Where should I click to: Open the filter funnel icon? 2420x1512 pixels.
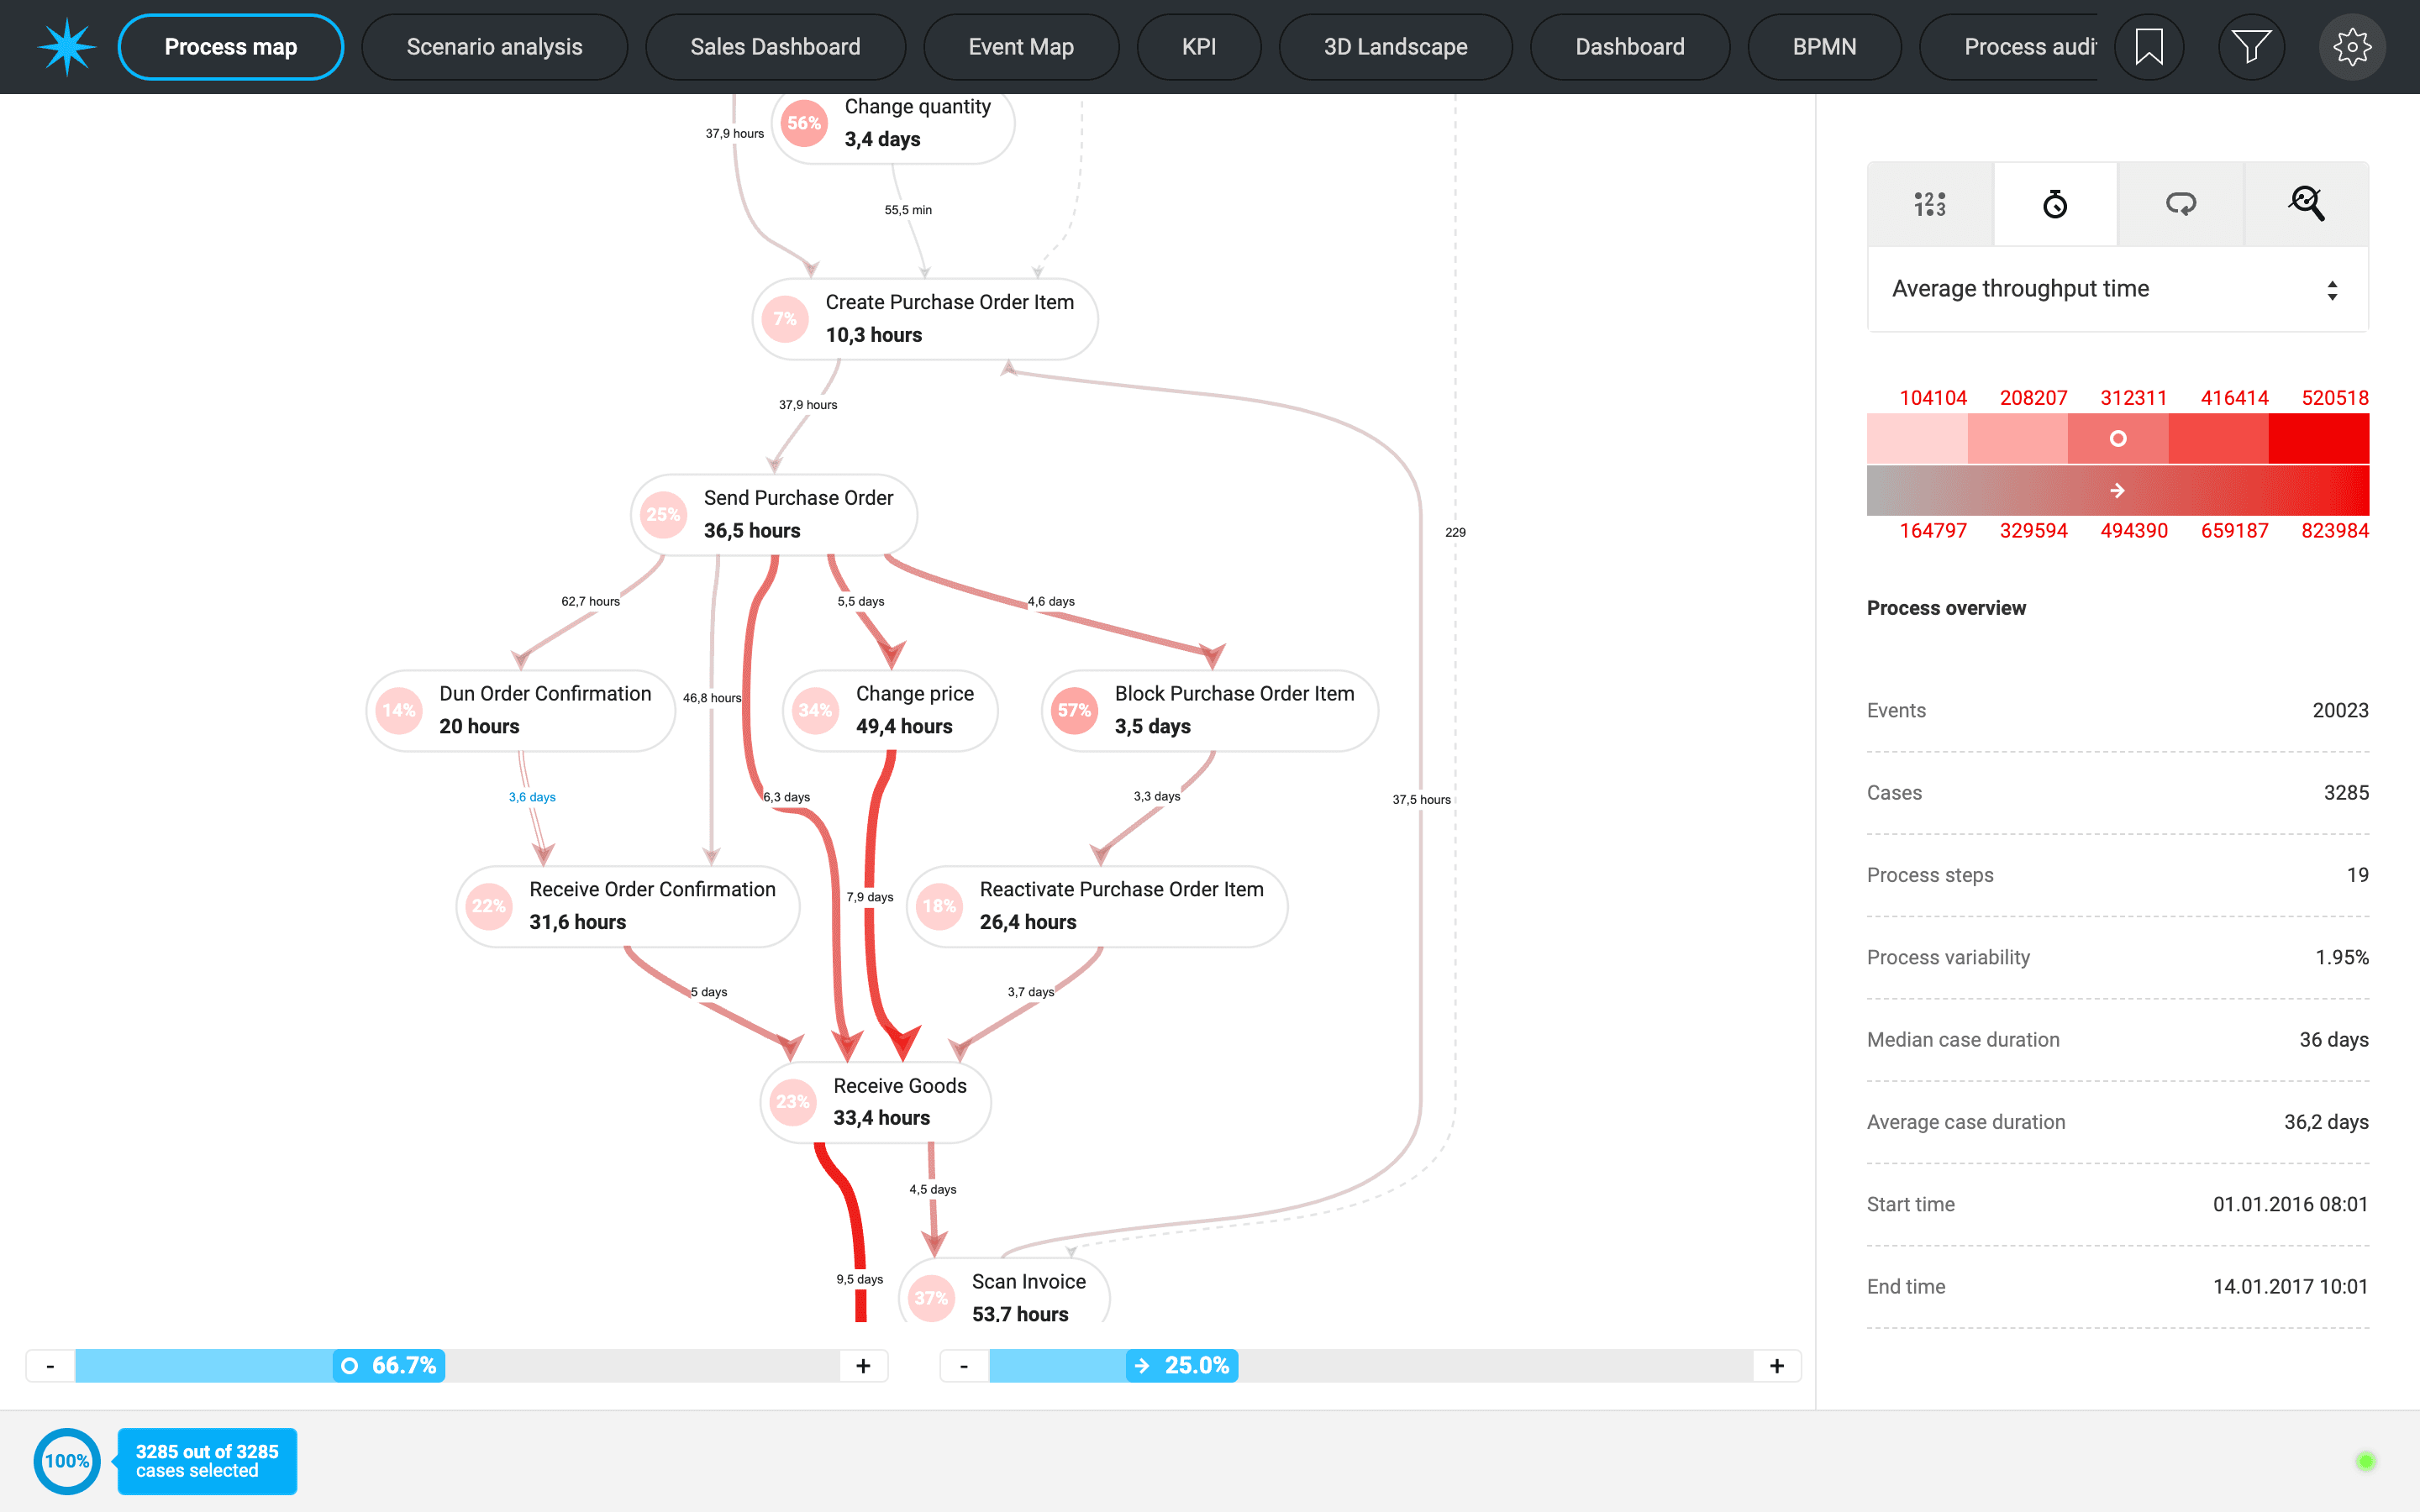(x=2250, y=47)
